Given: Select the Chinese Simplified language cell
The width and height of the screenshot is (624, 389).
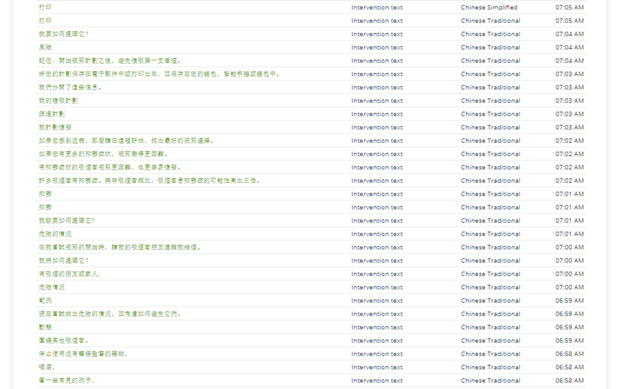Looking at the screenshot, I should coord(489,7).
